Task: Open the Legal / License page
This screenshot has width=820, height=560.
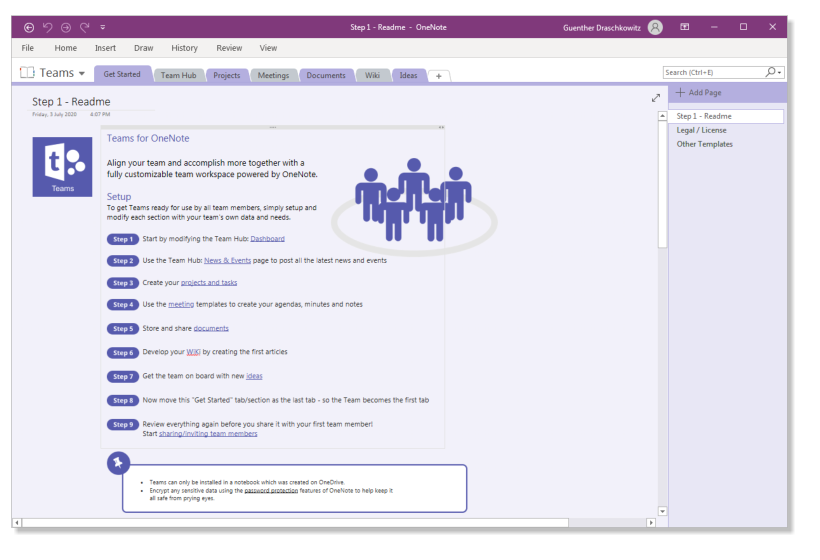Action: (701, 130)
